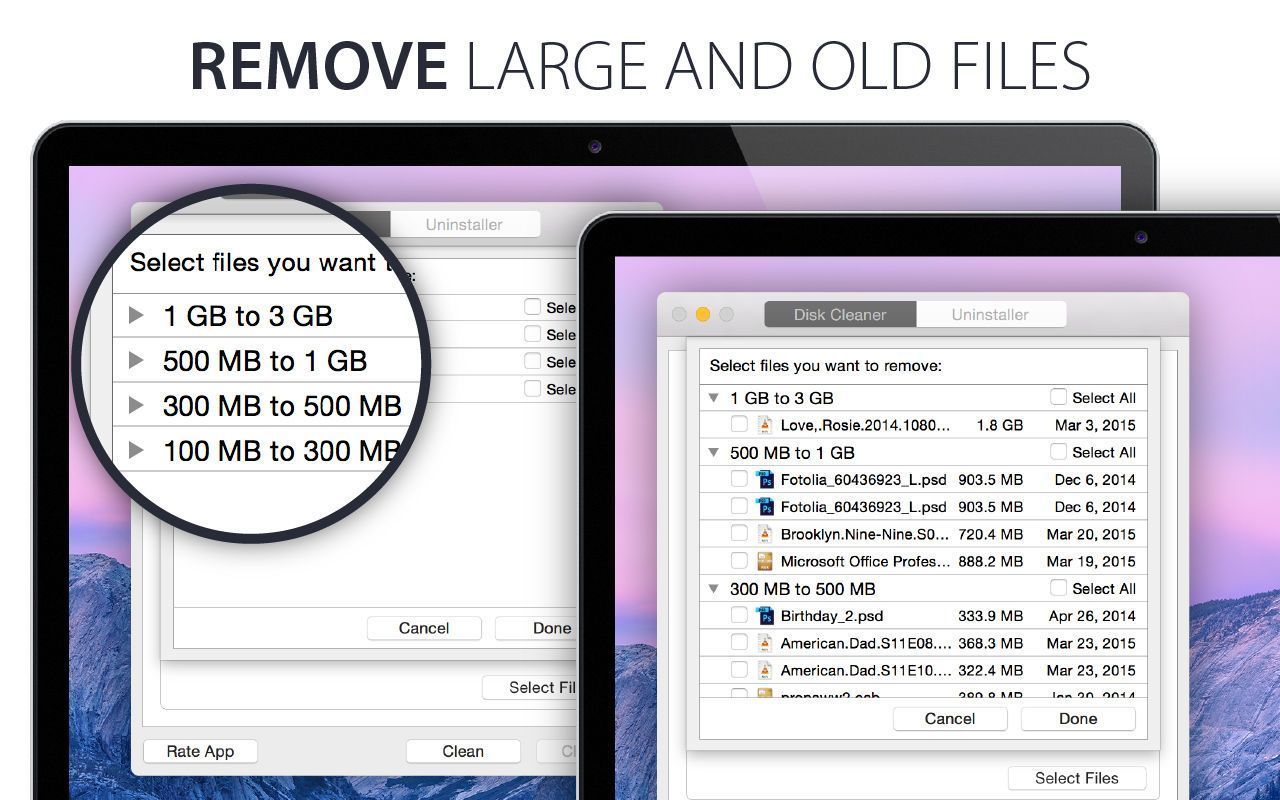Expand 300 MB to 500 MB in the magnified view
Image resolution: width=1280 pixels, height=800 pixels.
[137, 405]
